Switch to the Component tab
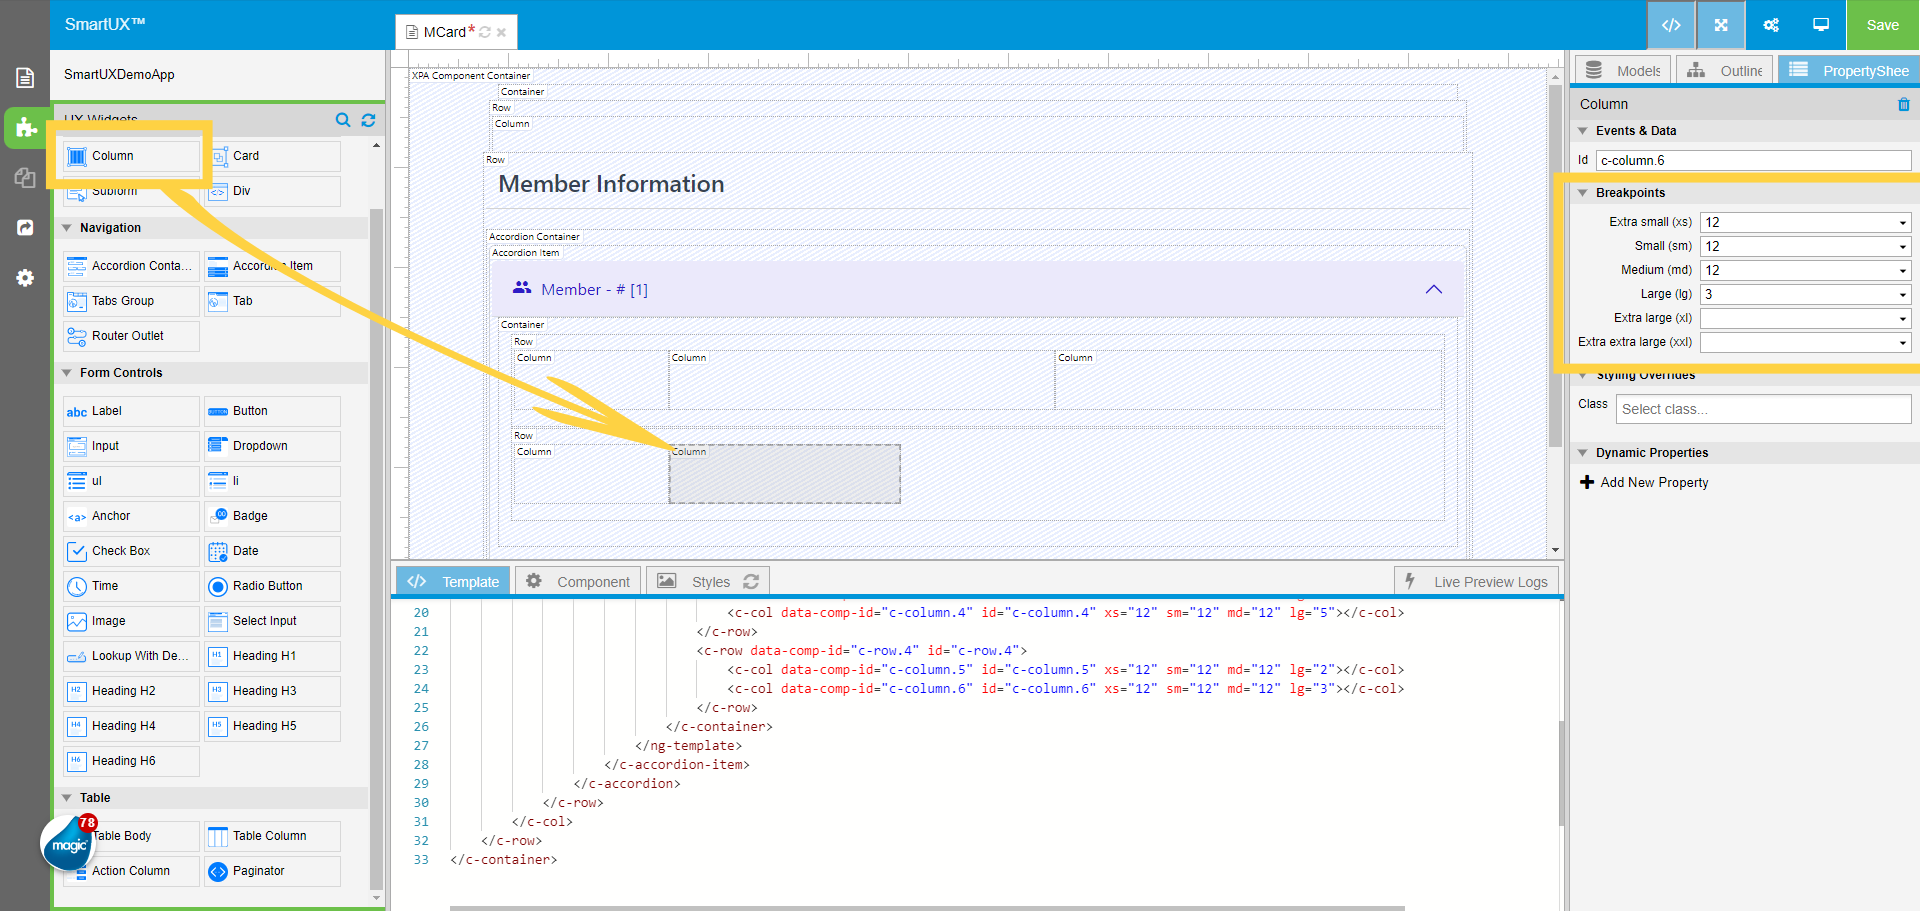Image resolution: width=1920 pixels, height=911 pixels. tap(579, 581)
